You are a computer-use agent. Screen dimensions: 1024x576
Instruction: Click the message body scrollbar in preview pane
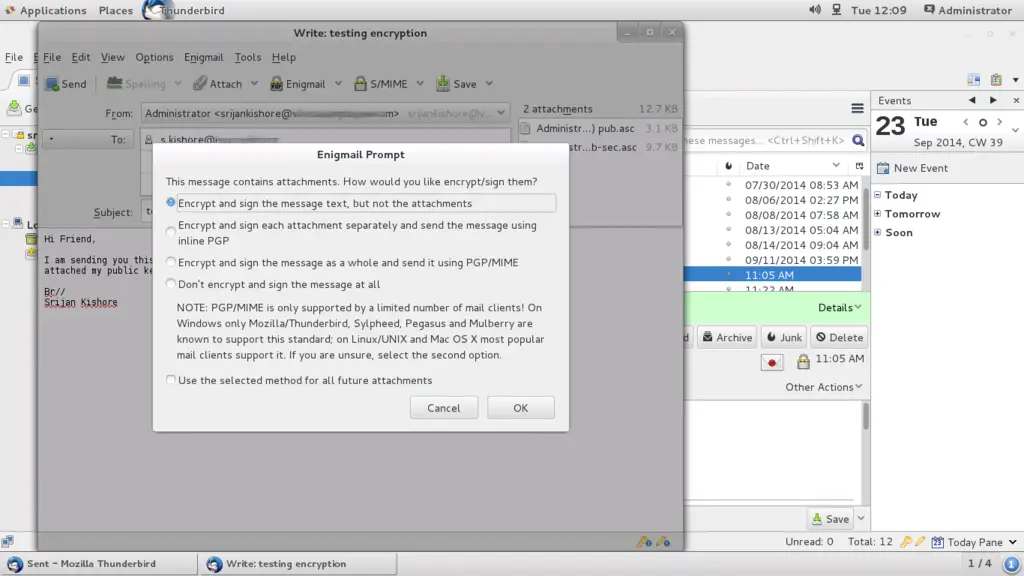tap(866, 416)
